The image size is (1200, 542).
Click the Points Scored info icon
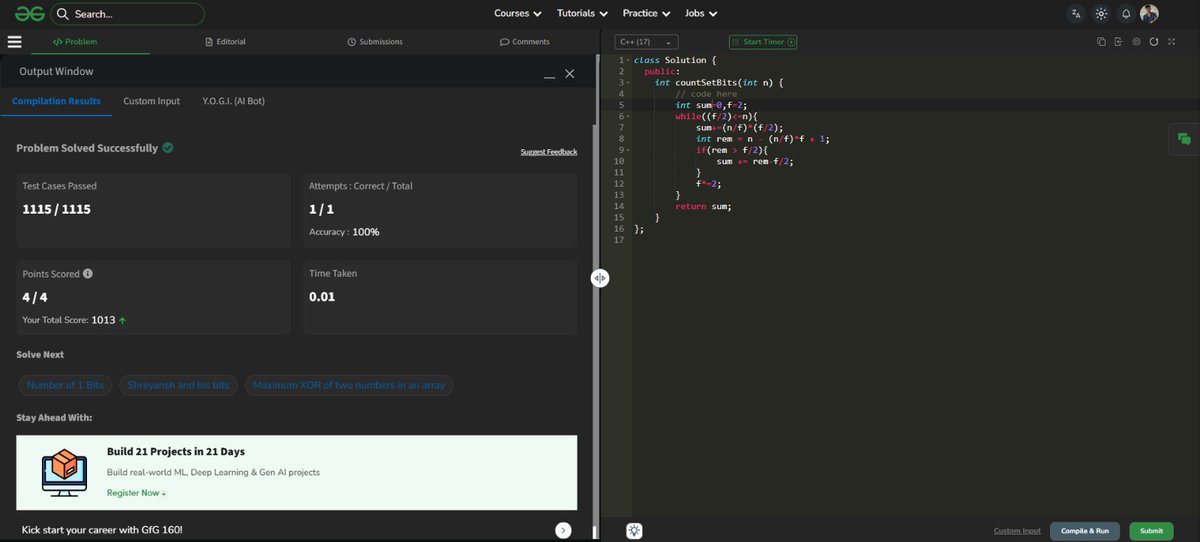pyautogui.click(x=88, y=273)
